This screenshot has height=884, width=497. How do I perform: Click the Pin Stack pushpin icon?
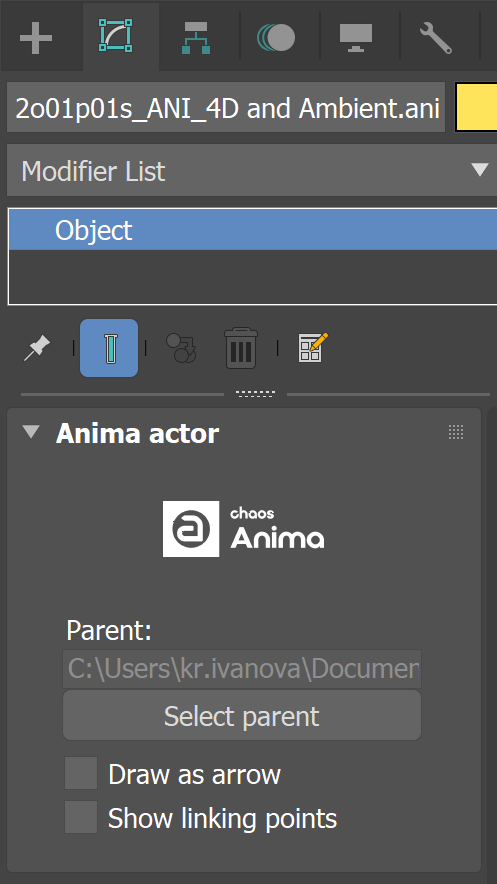[37, 348]
